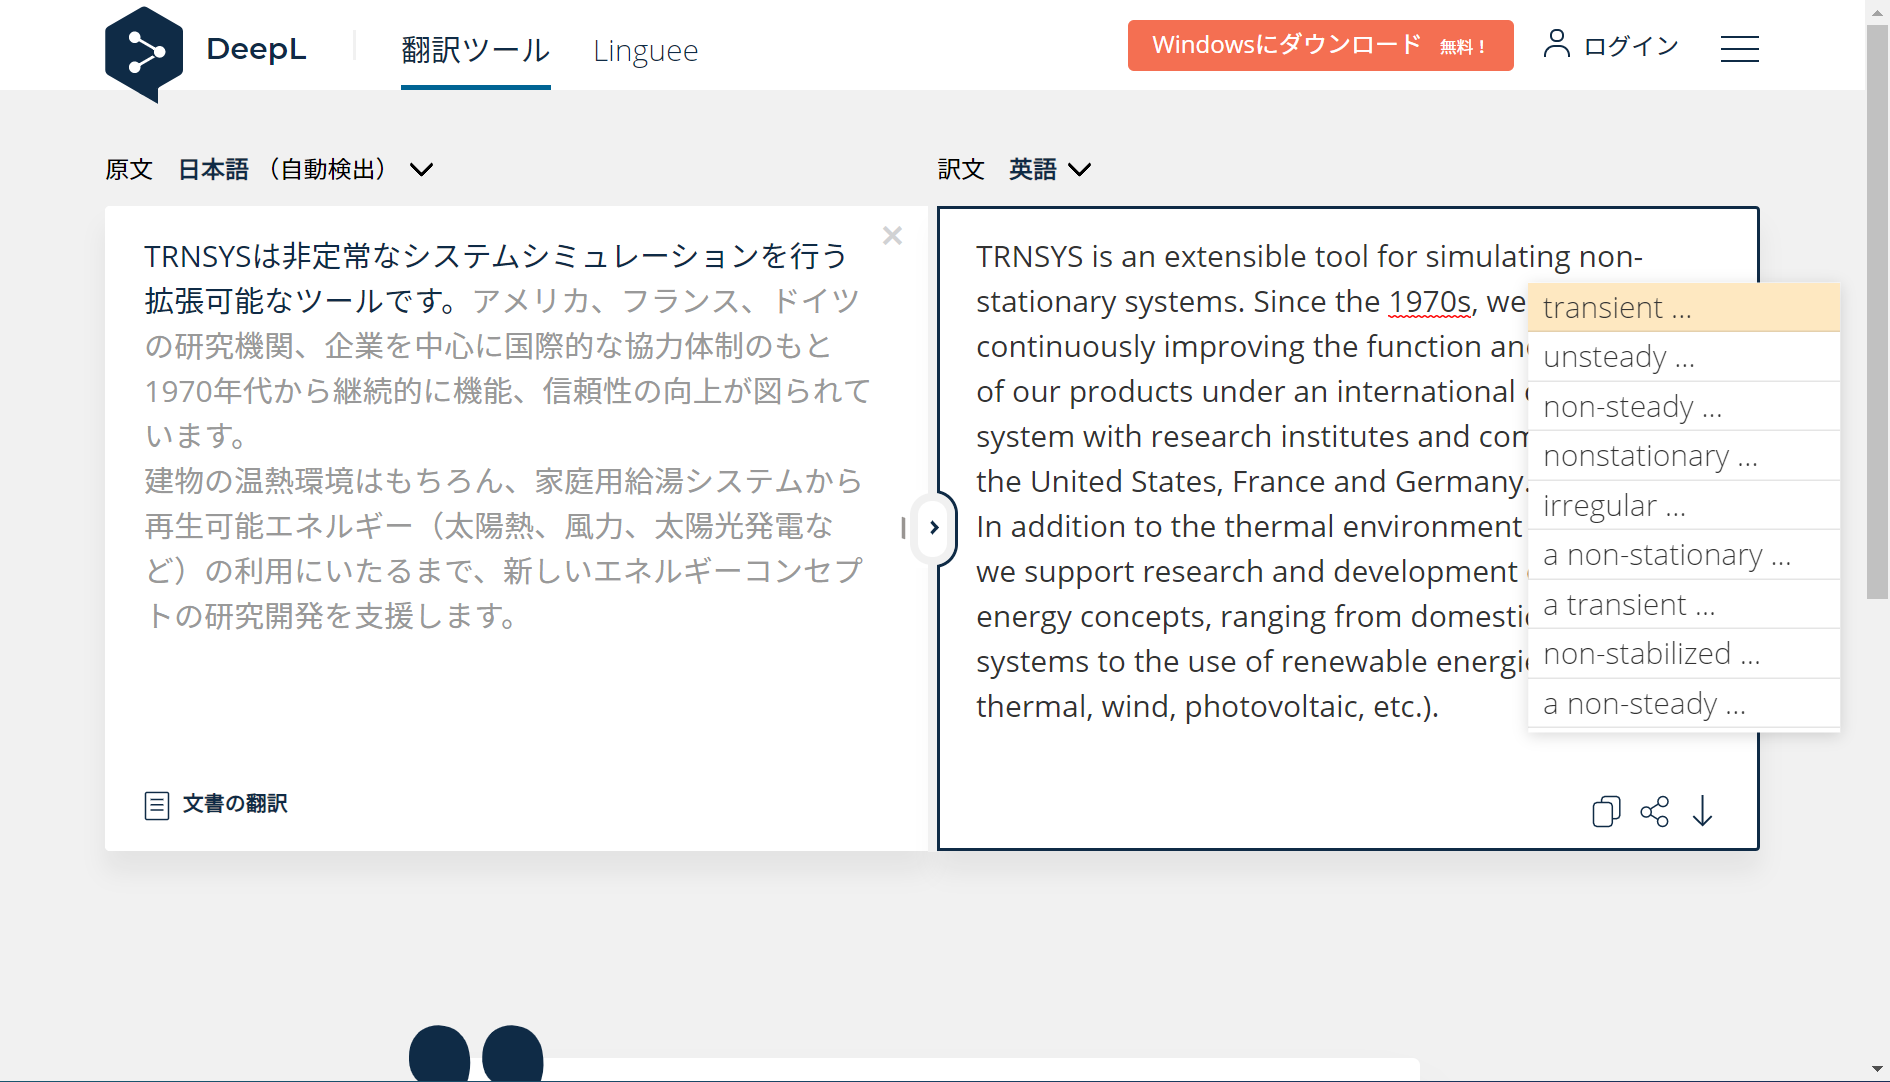
Task: Click the chevron arrow between text panels
Action: (934, 527)
